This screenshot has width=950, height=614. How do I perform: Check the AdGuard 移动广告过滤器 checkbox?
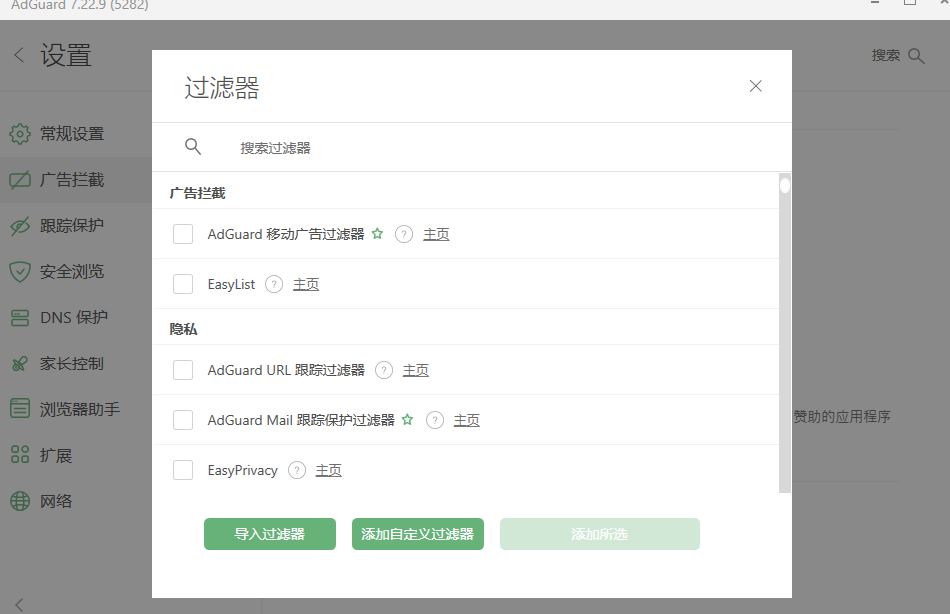[x=183, y=234]
